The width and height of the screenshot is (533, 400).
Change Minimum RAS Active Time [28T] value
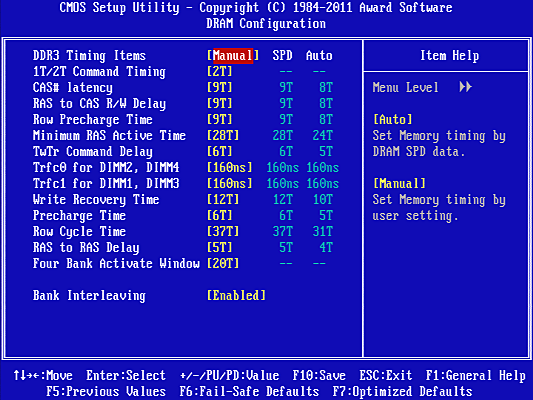click(223, 136)
